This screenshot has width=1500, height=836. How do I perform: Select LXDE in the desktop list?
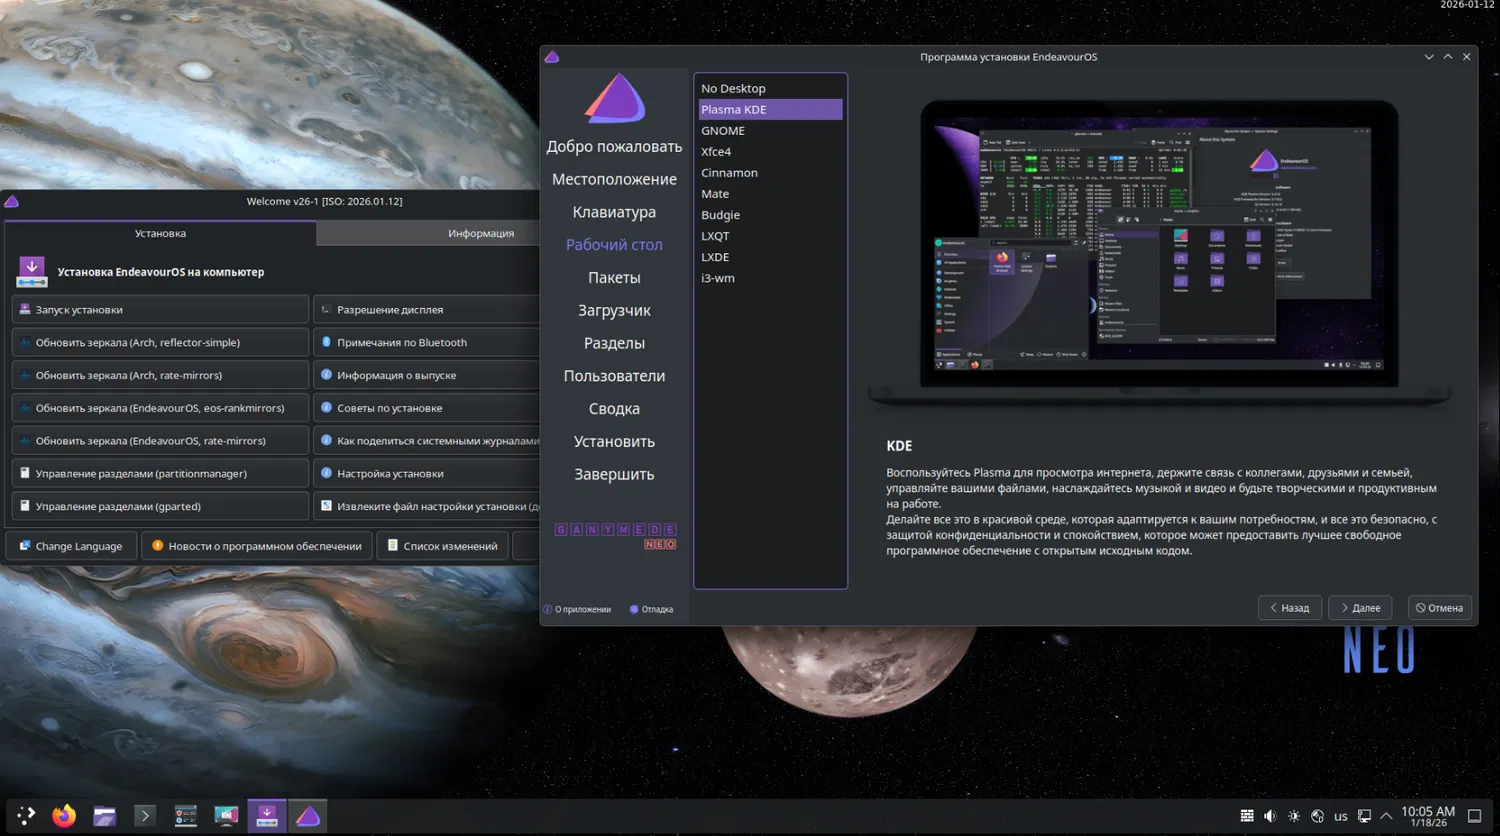click(x=771, y=256)
